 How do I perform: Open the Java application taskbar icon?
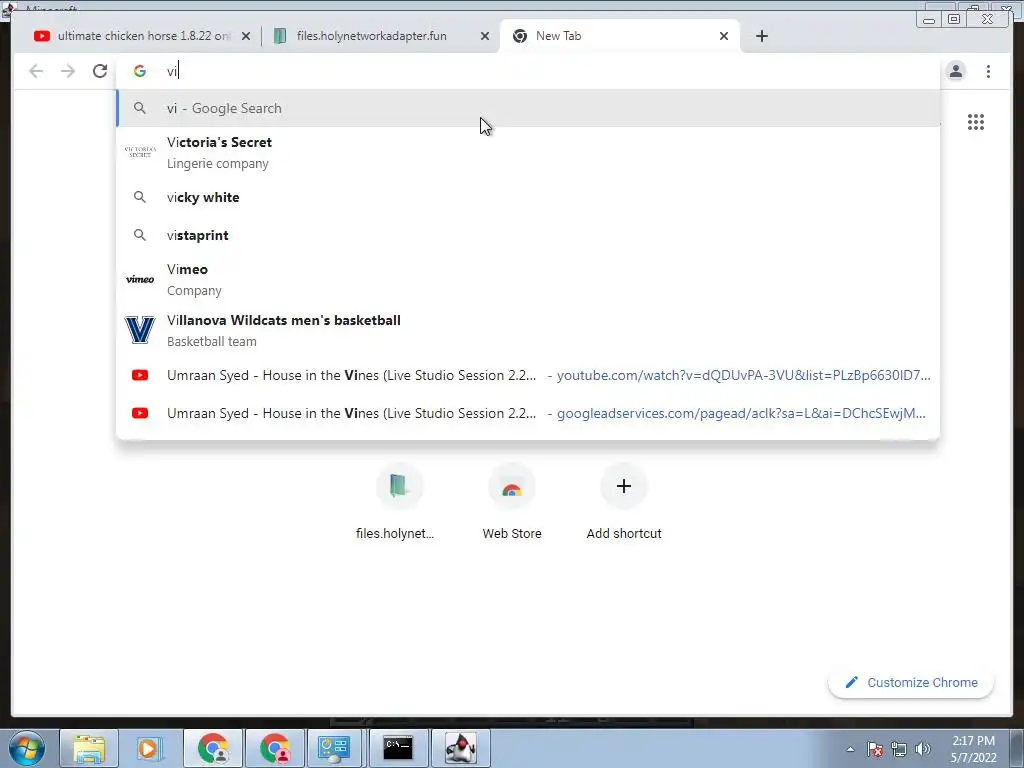tap(460, 748)
